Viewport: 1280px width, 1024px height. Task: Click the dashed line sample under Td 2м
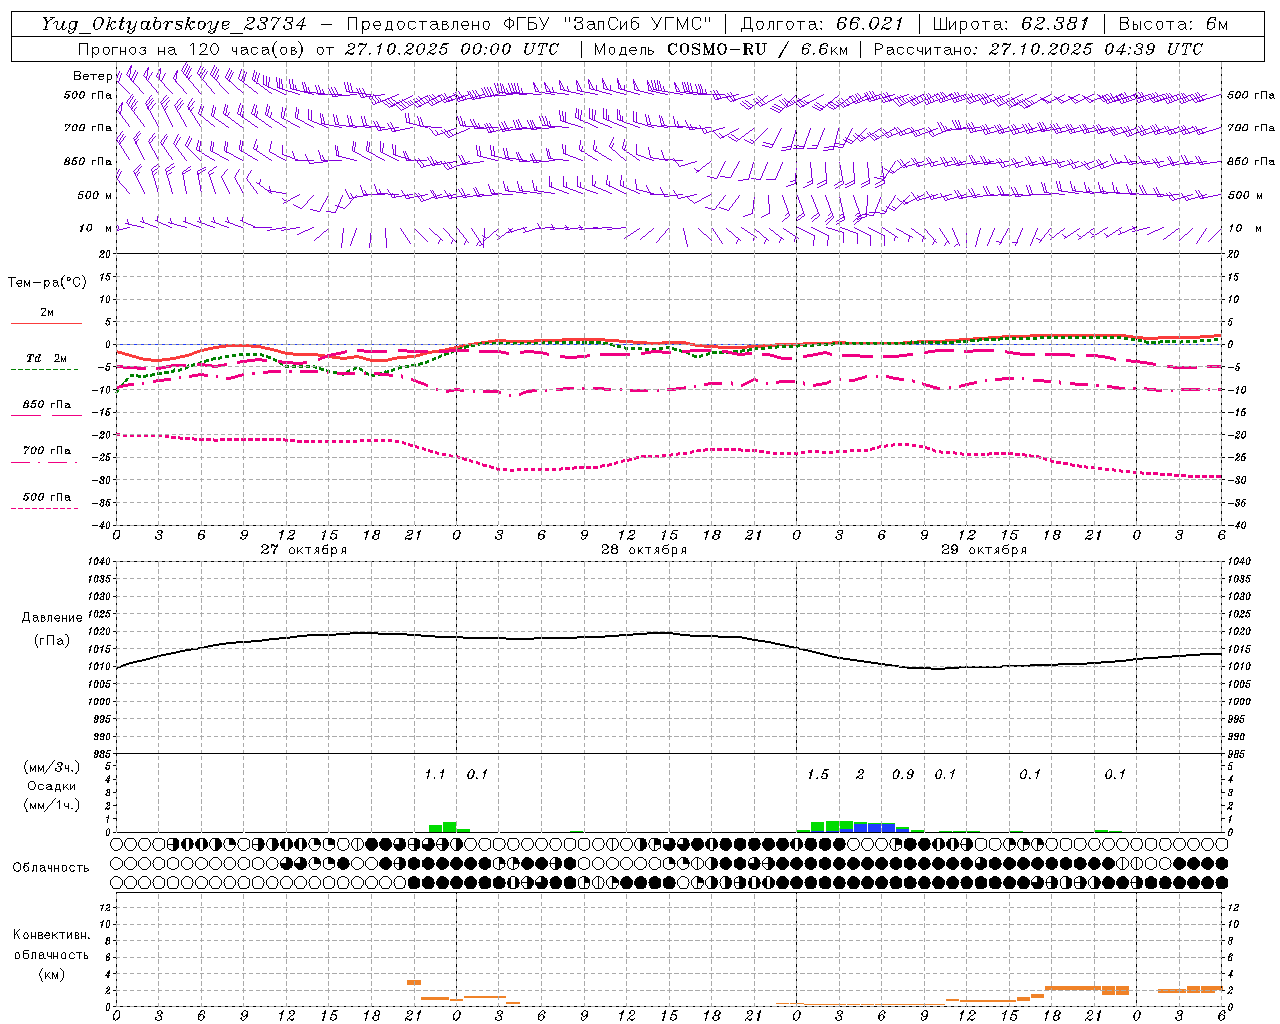tap(45, 370)
